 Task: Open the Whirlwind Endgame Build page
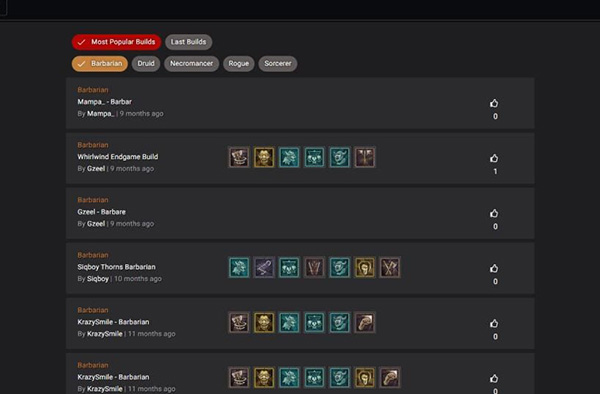118,157
